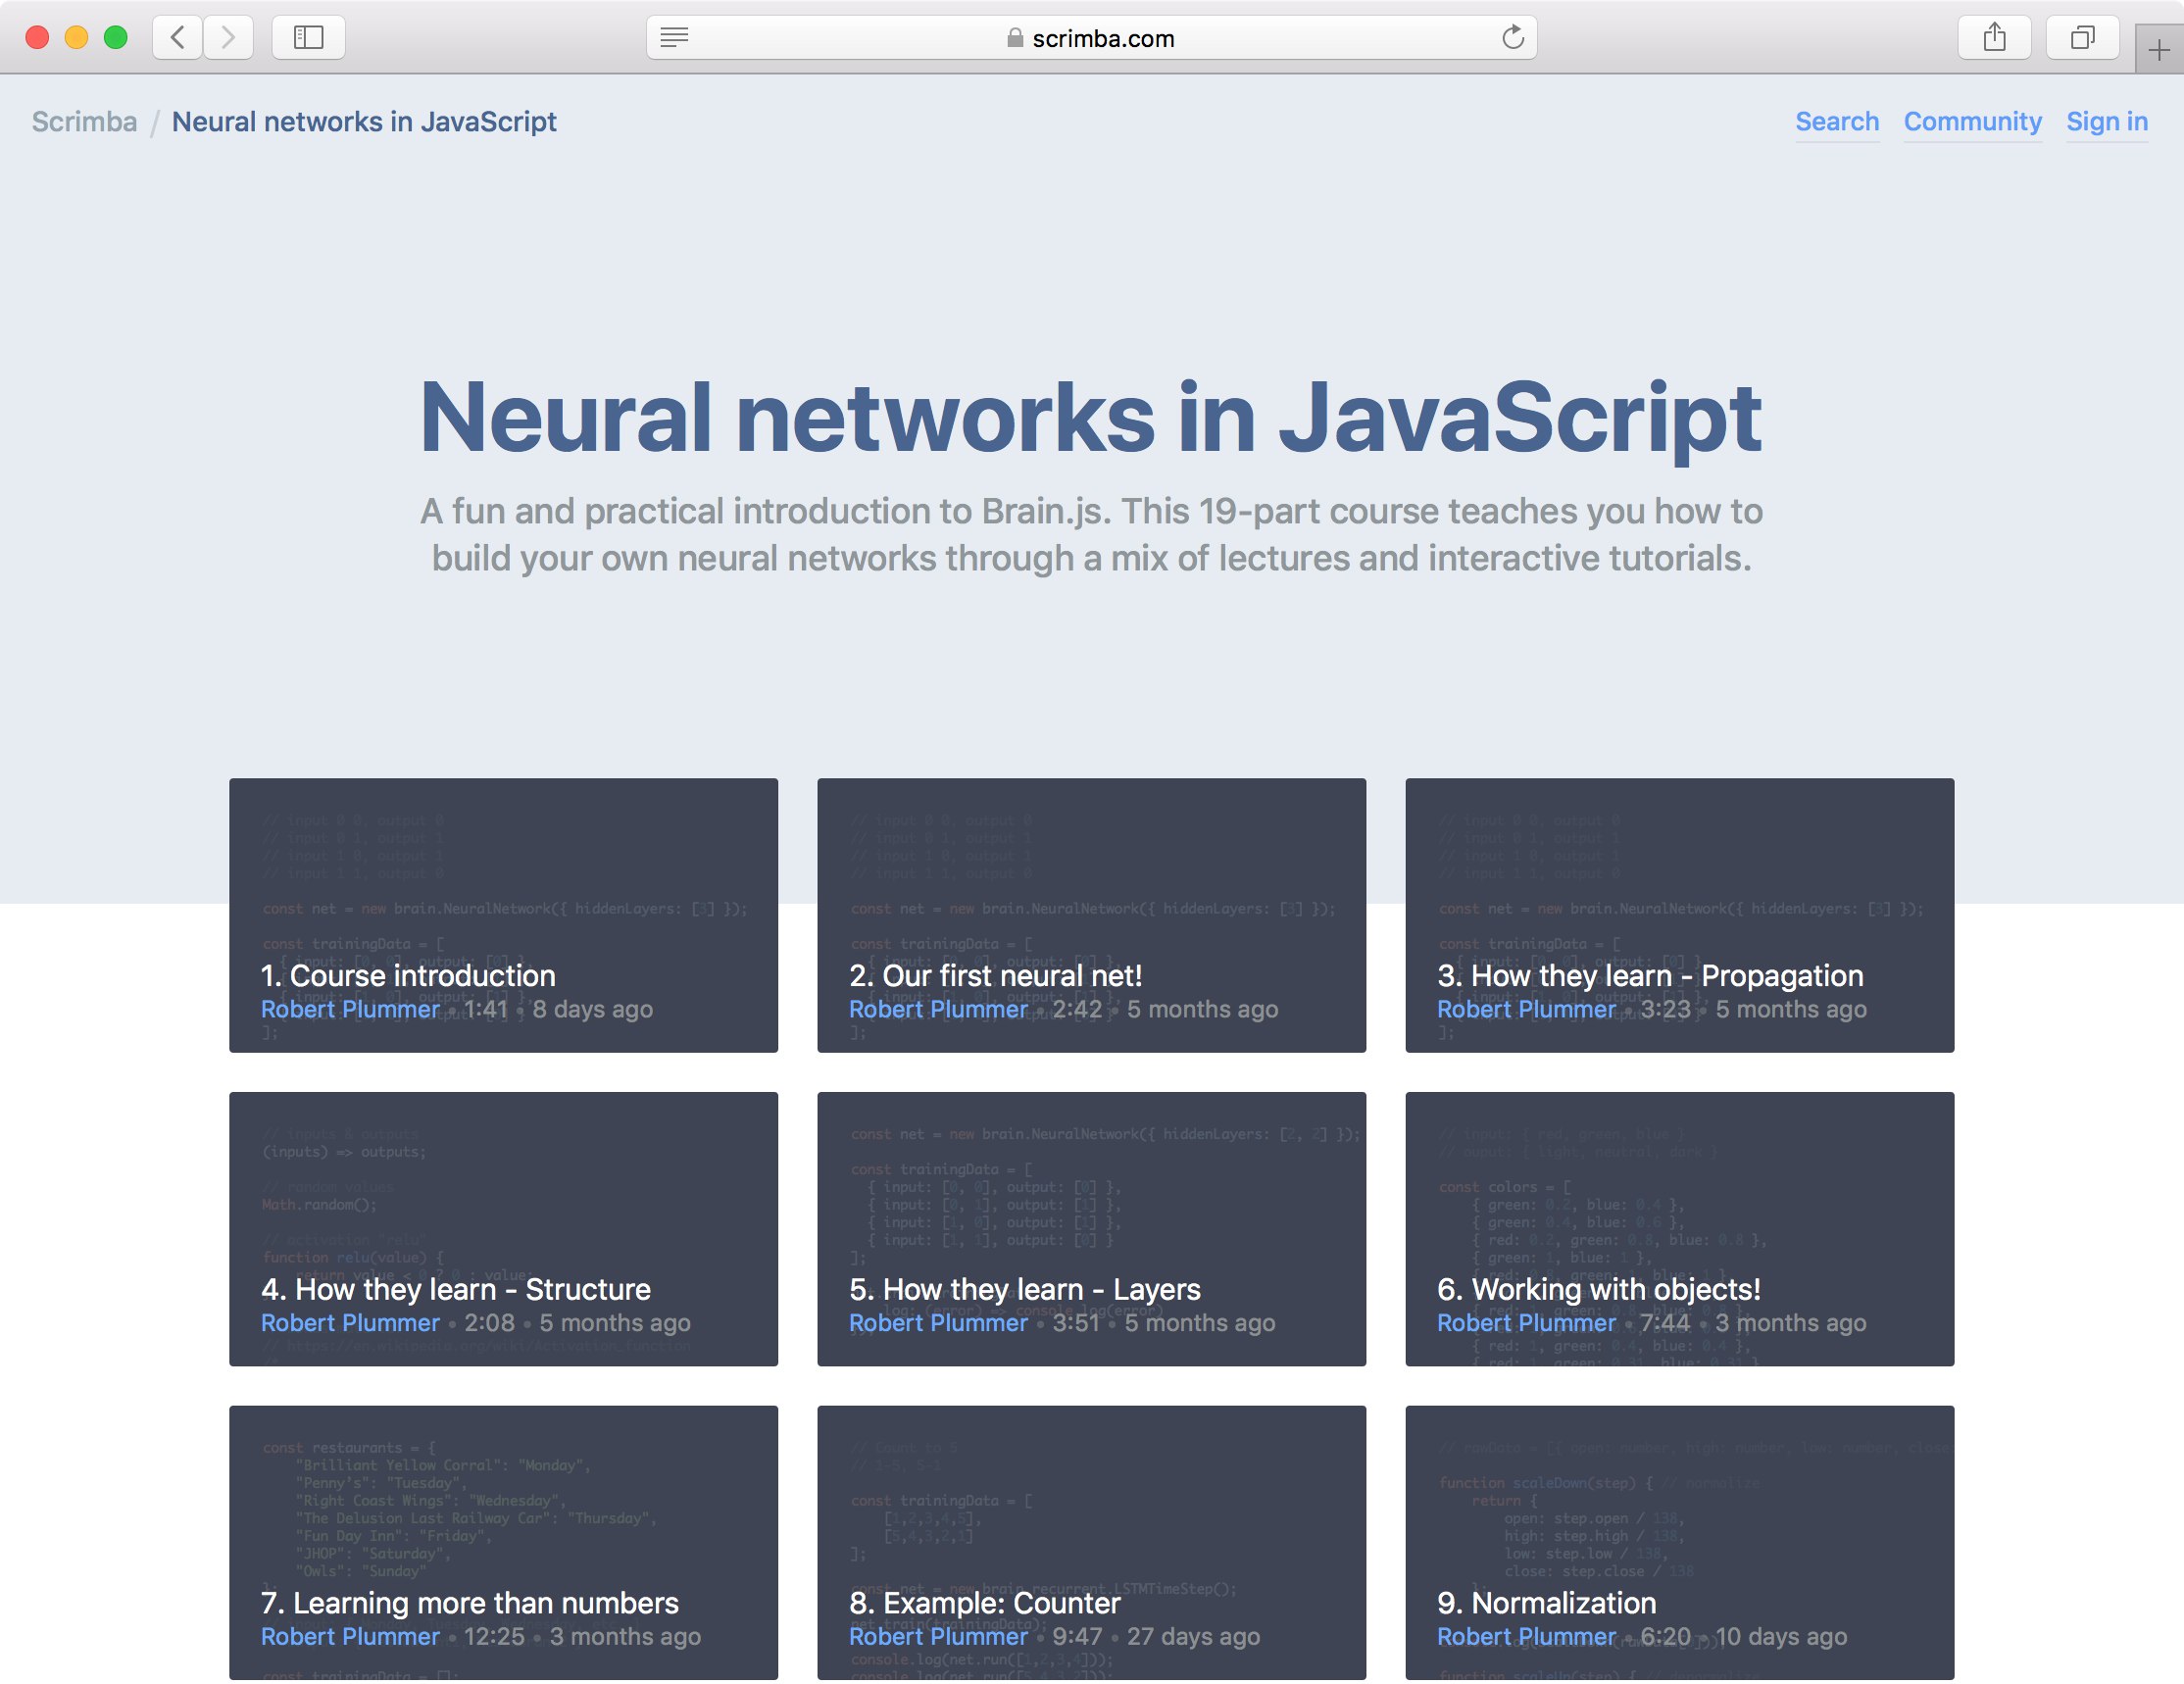Click the padlock icon in address bar
The width and height of the screenshot is (2184, 1684).
coord(1015,38)
